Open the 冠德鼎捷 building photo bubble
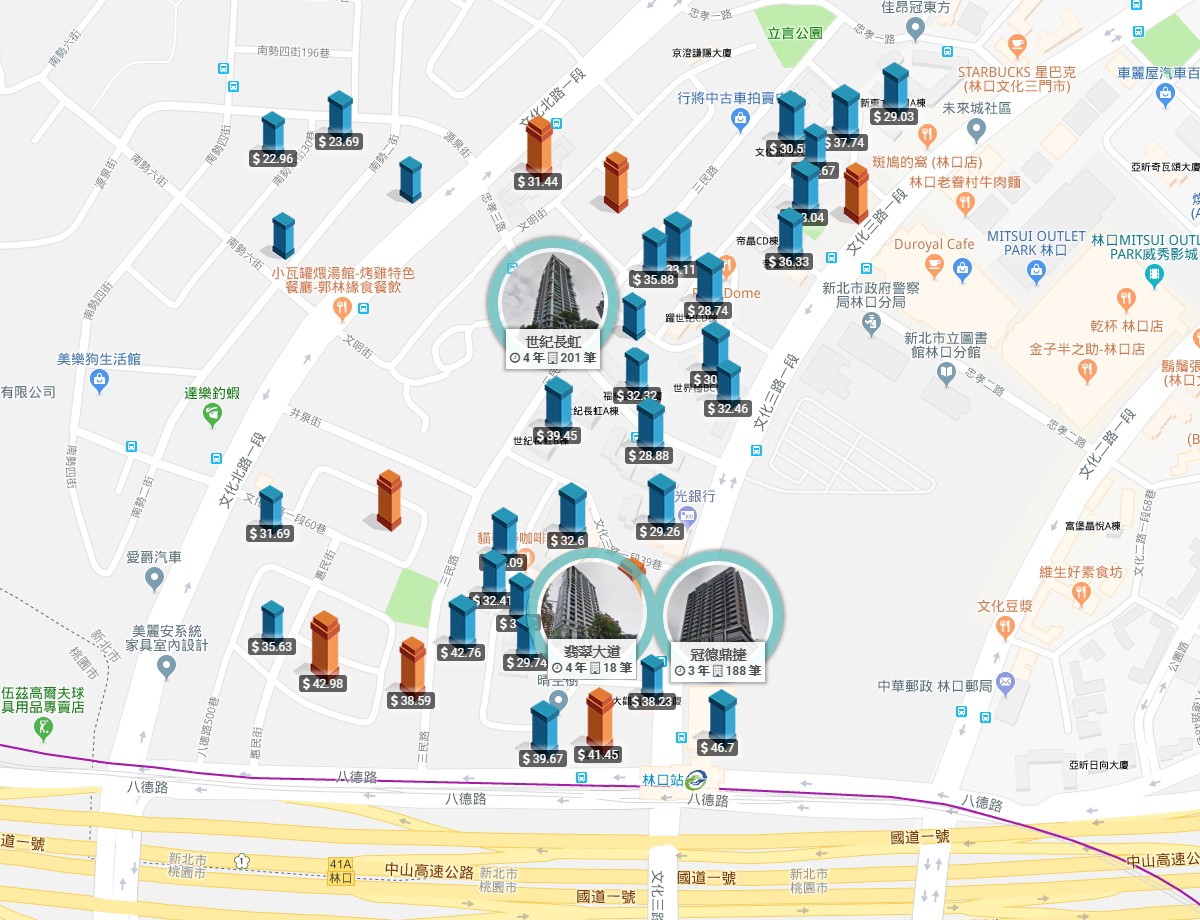The image size is (1200, 920). [x=718, y=614]
